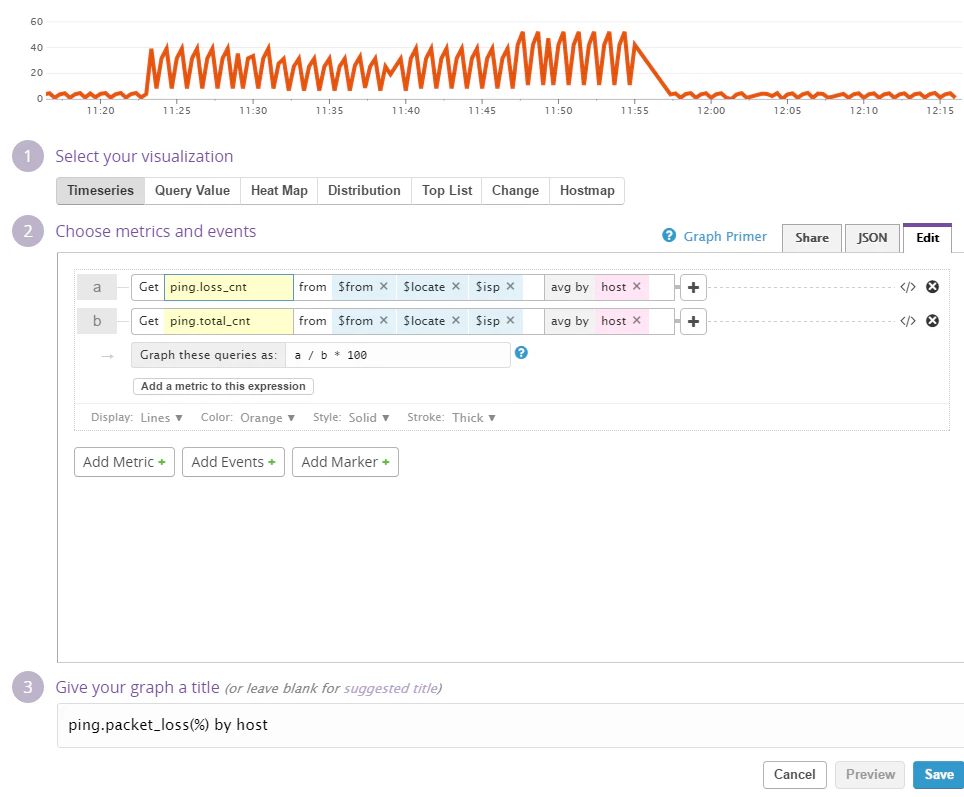Click Cancel button

[x=794, y=774]
